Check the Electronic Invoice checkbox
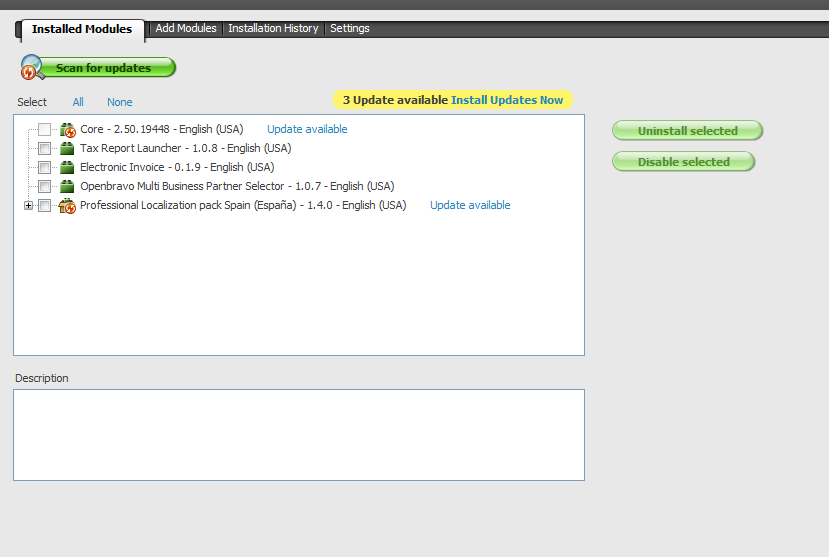 click(44, 168)
